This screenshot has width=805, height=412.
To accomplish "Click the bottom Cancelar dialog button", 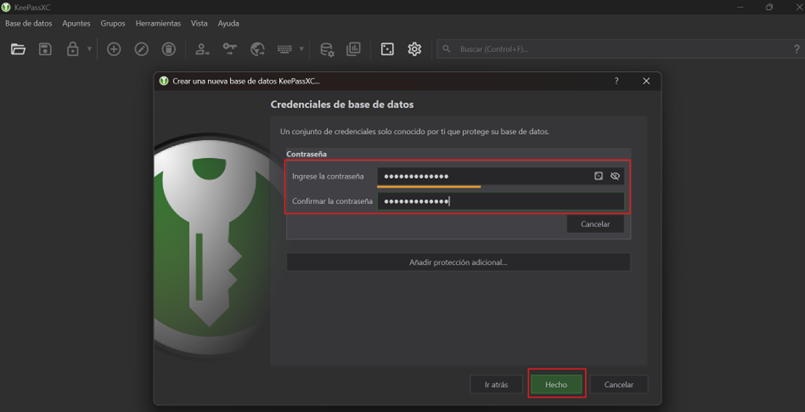I will pos(619,384).
